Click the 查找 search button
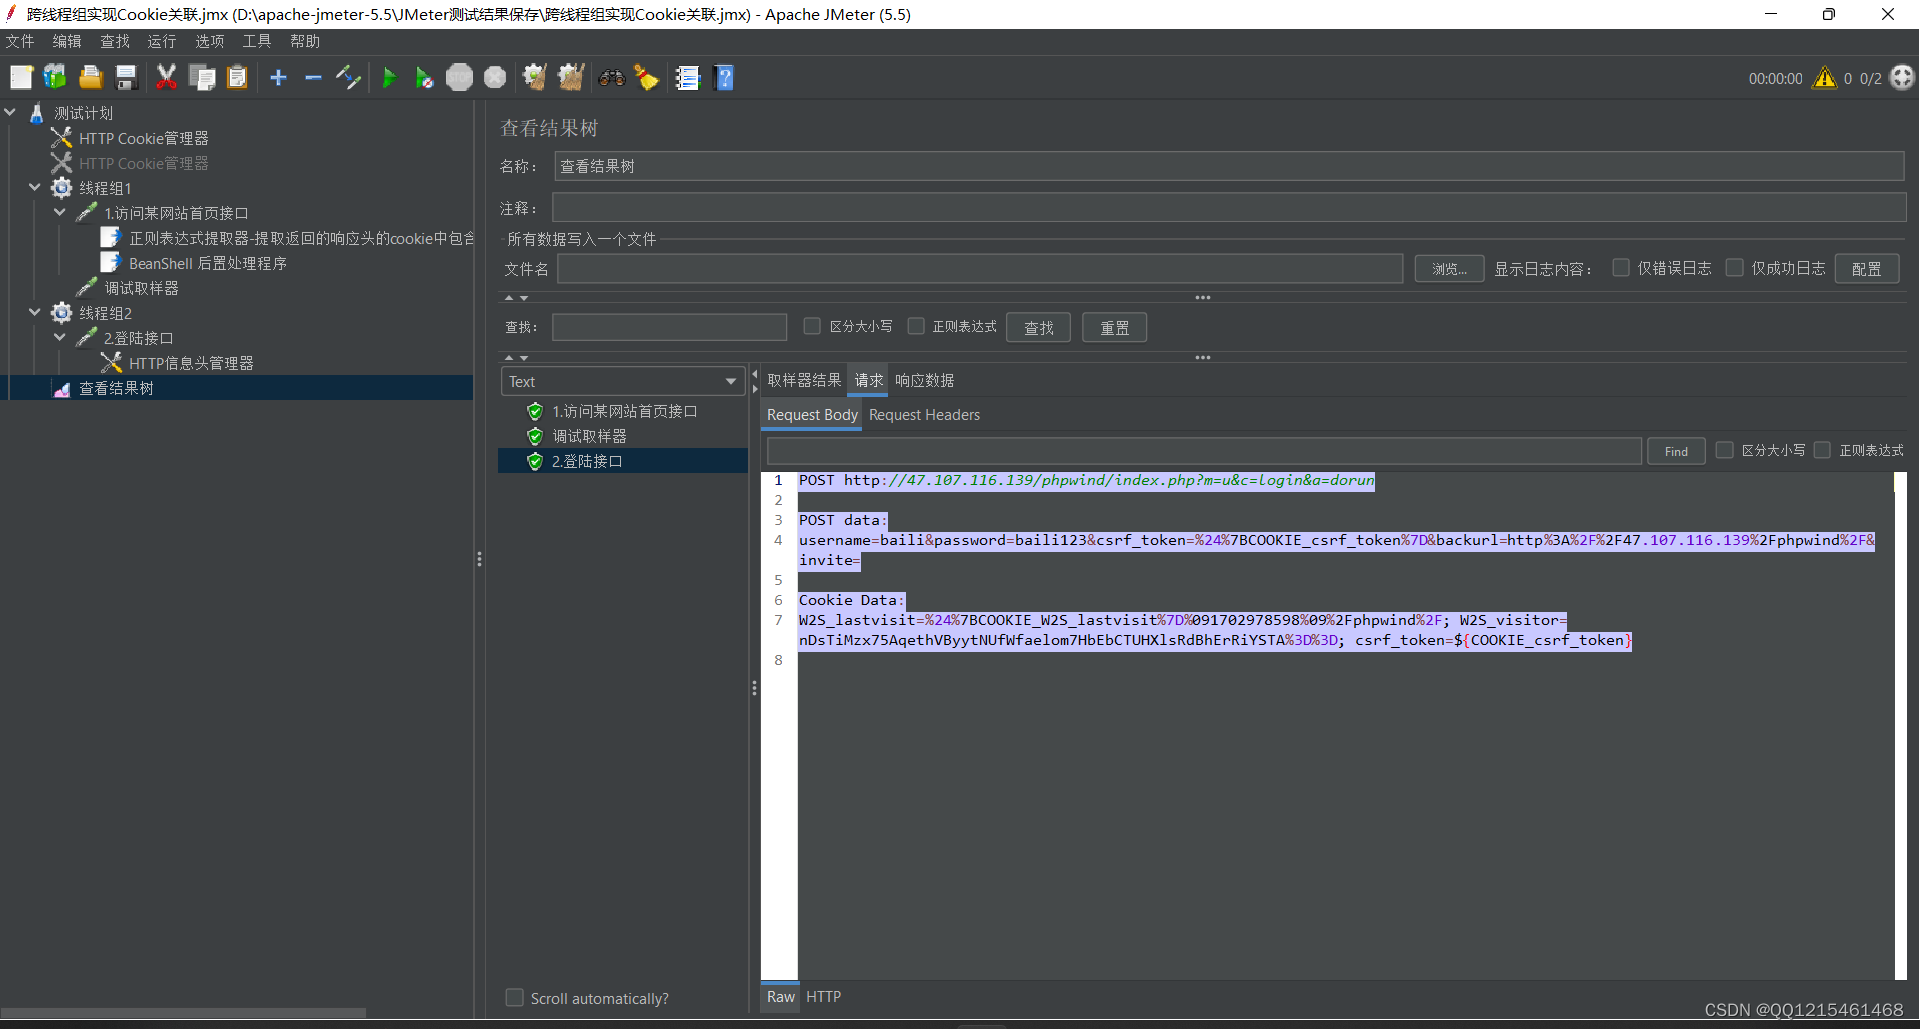This screenshot has width=1920, height=1029. pyautogui.click(x=1038, y=327)
